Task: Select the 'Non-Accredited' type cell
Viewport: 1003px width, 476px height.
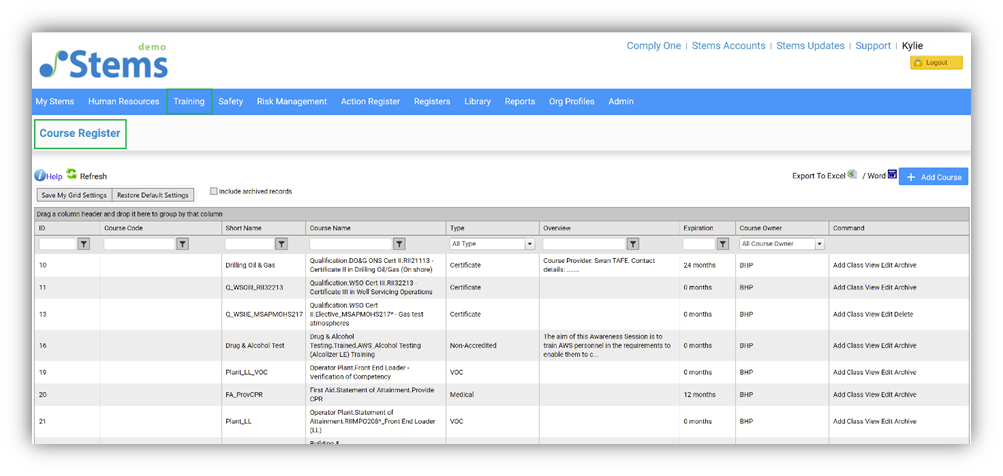Action: (473, 345)
